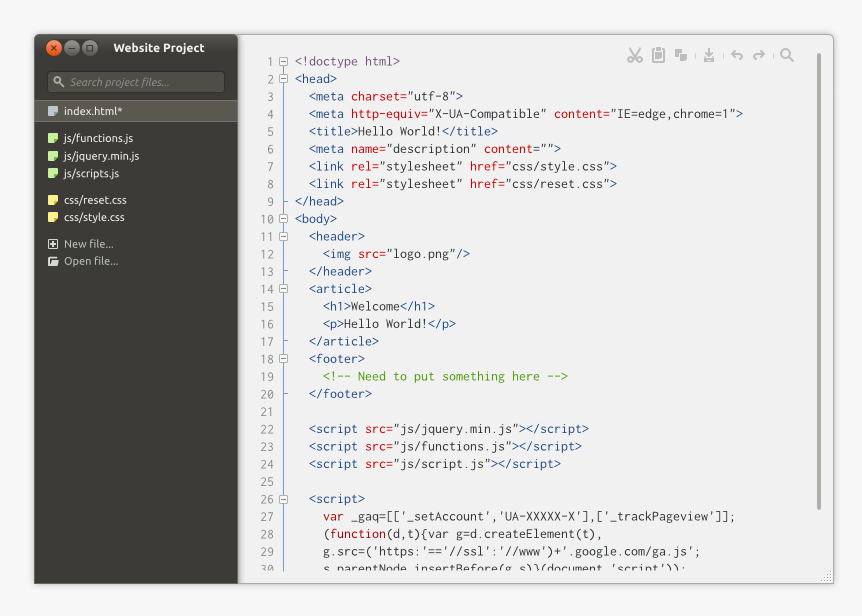Collapse the script block fold on line 26

coord(284,499)
